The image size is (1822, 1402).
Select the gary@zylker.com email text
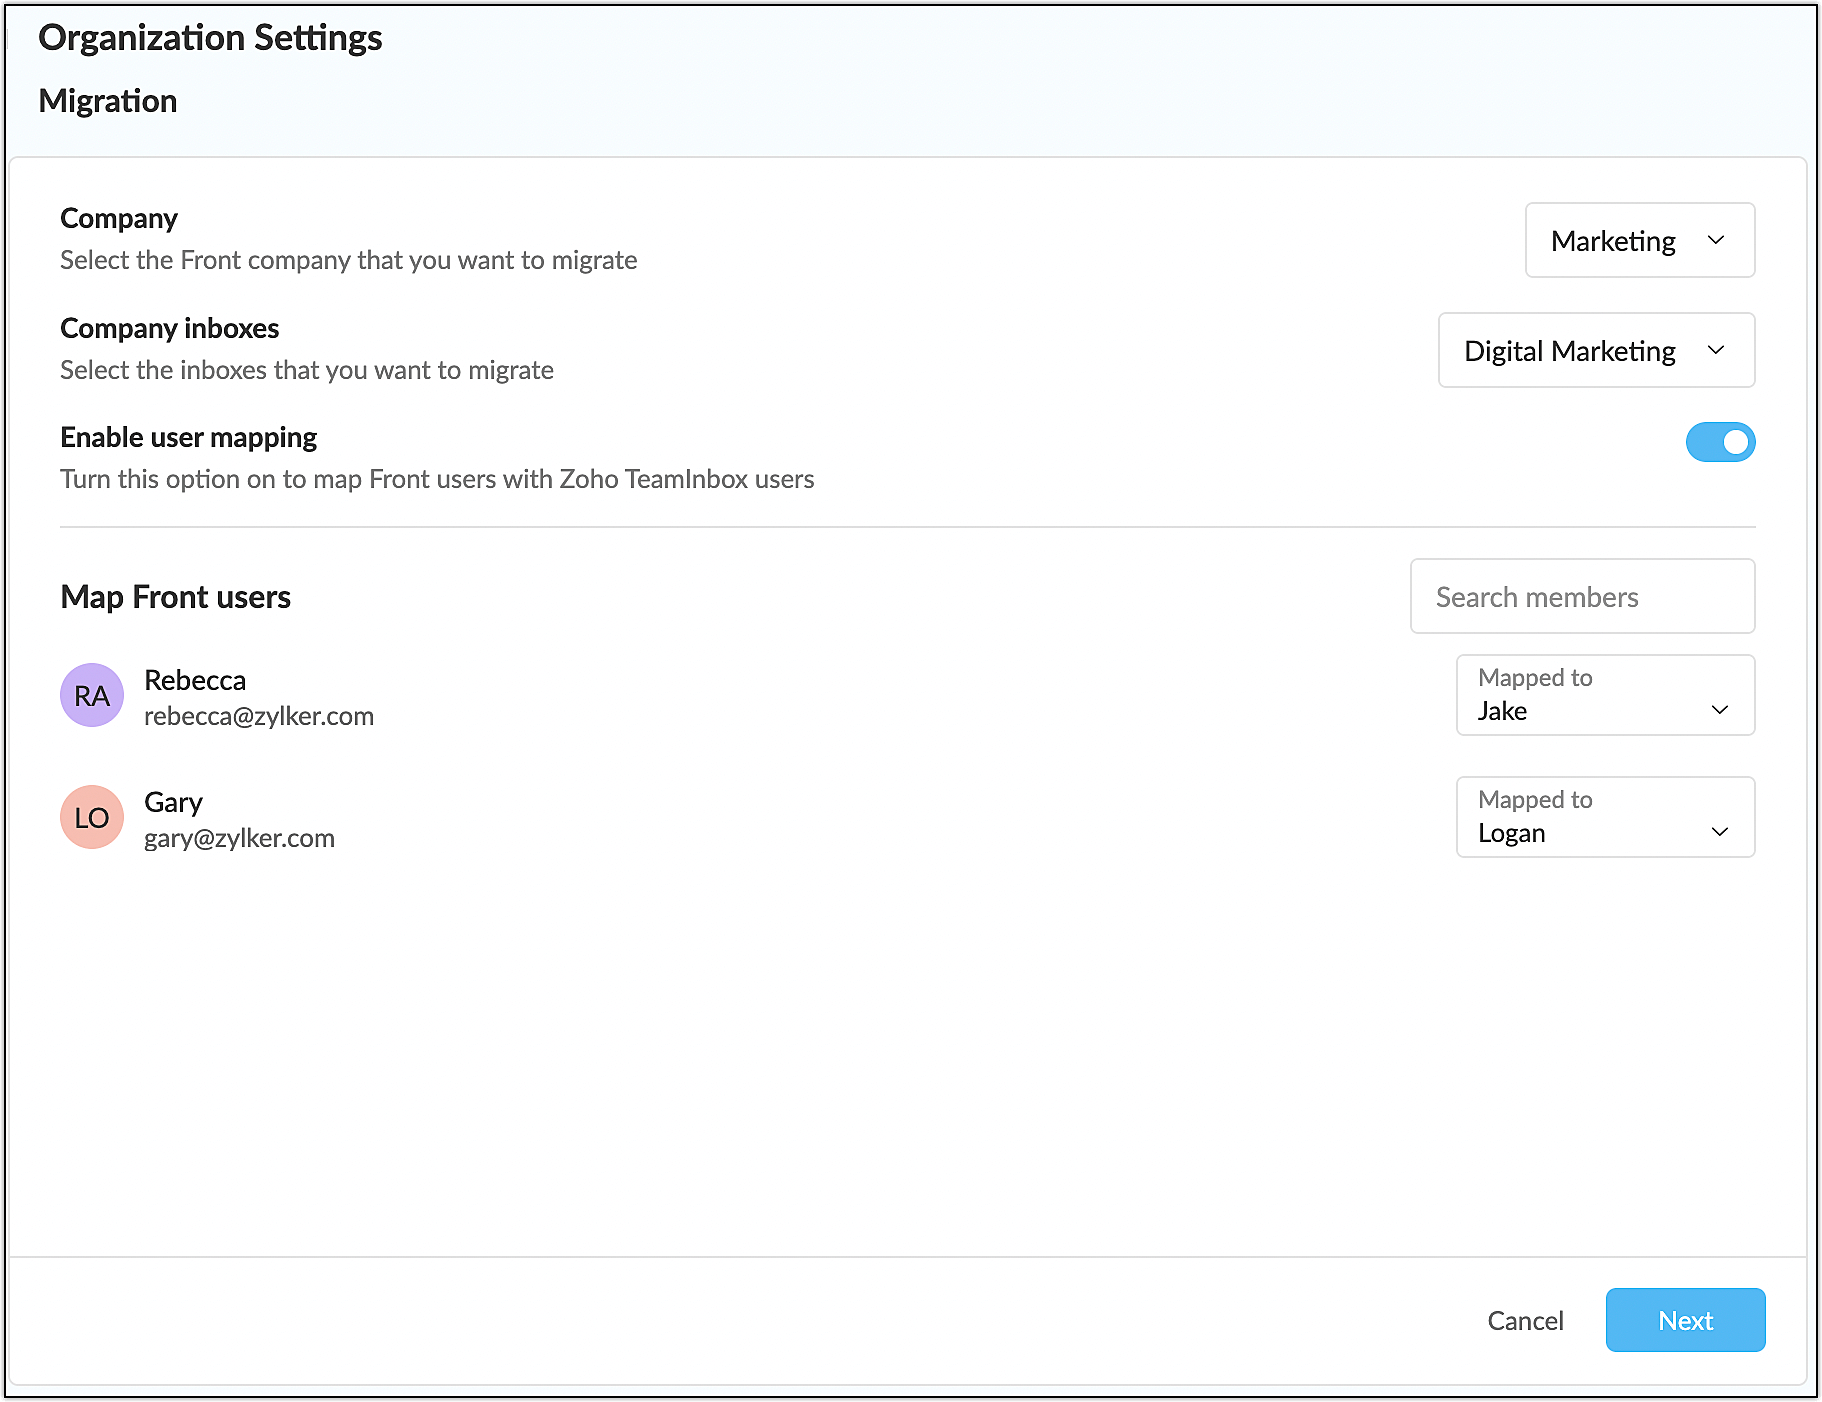point(239,838)
